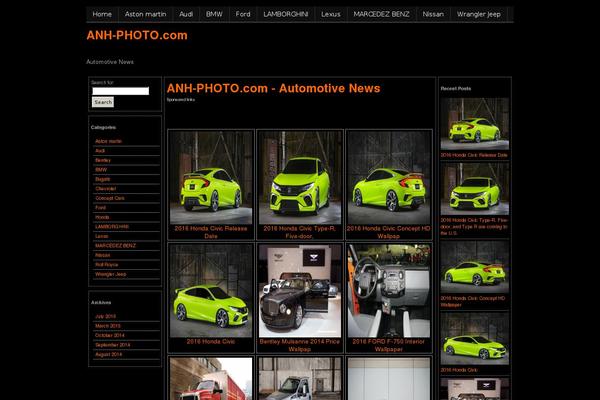The image size is (600, 400).
Task: Open the July 2015 archive
Action: pos(105,317)
